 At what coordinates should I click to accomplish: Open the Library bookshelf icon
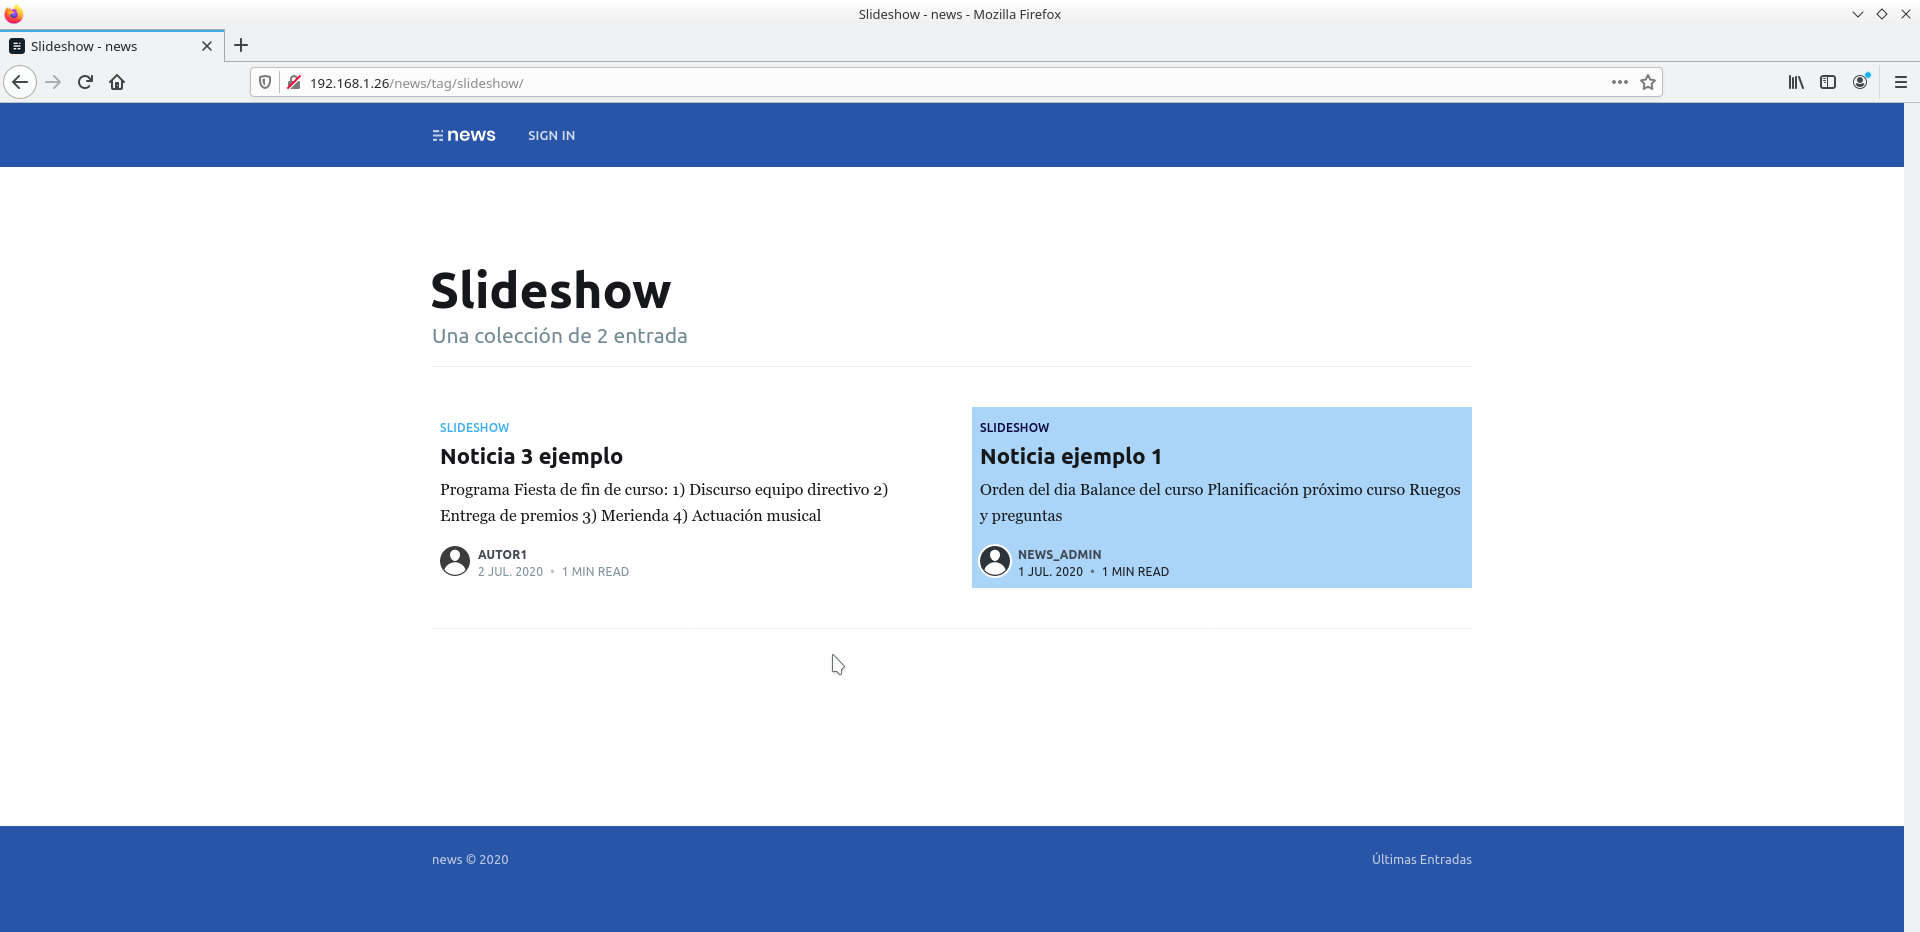click(x=1796, y=82)
